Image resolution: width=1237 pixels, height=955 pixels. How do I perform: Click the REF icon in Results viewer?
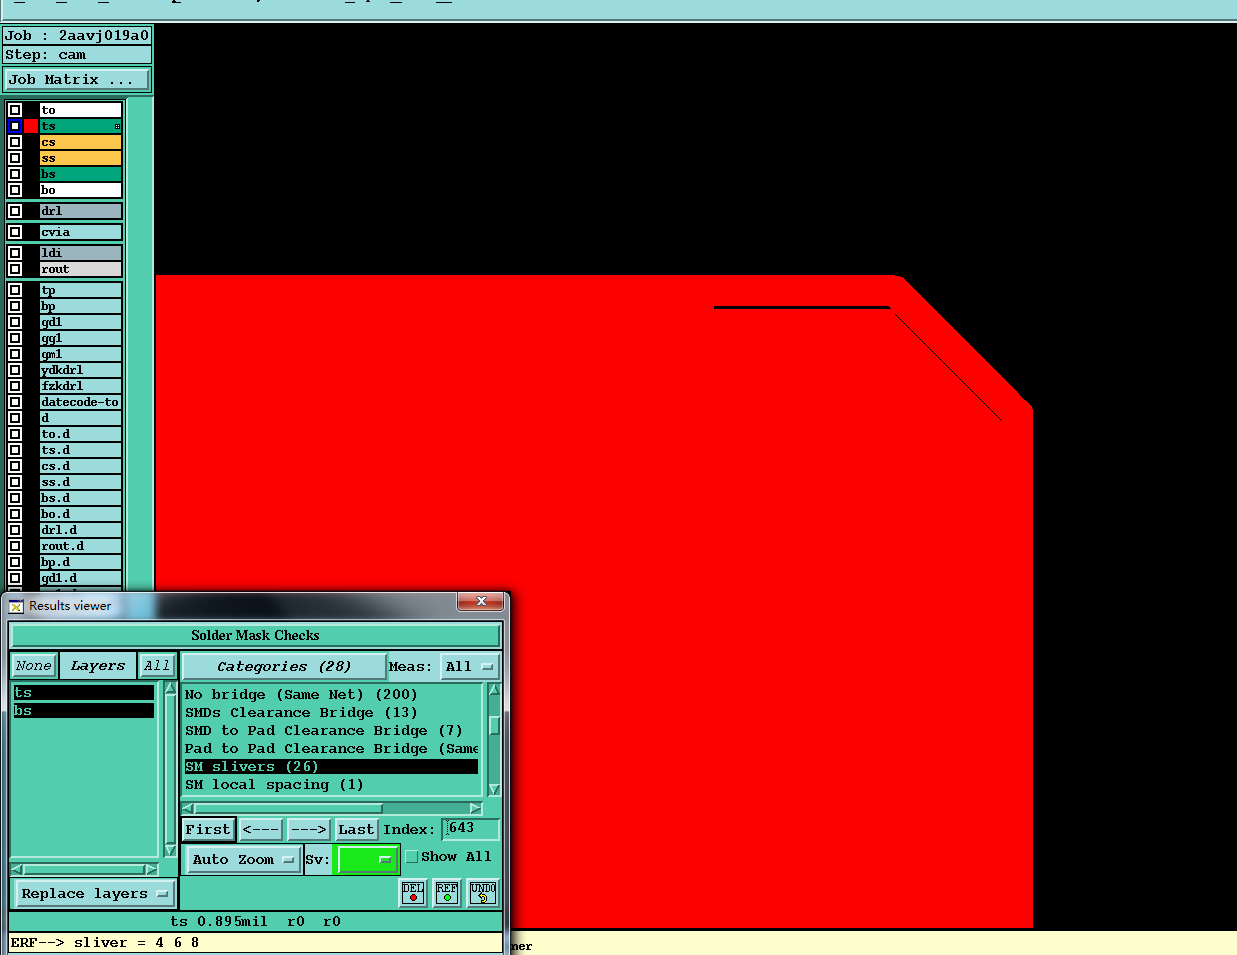tap(447, 893)
